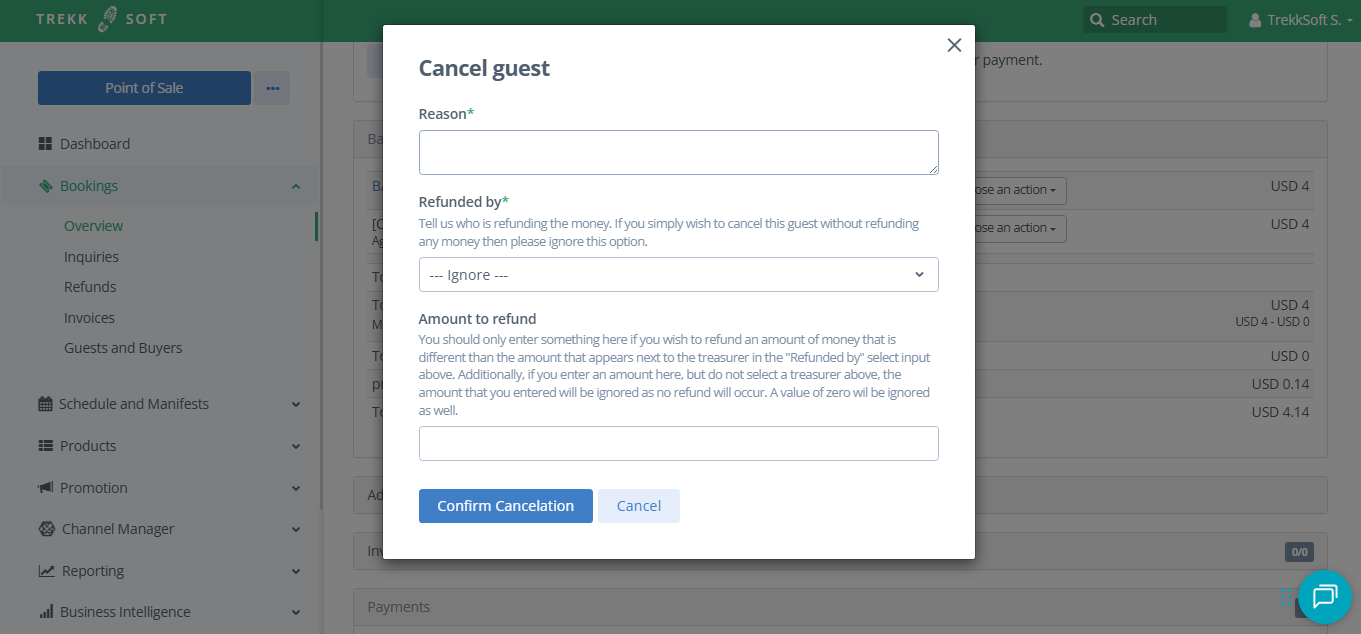Click into the Reason text area
The image size is (1361, 634).
[678, 153]
